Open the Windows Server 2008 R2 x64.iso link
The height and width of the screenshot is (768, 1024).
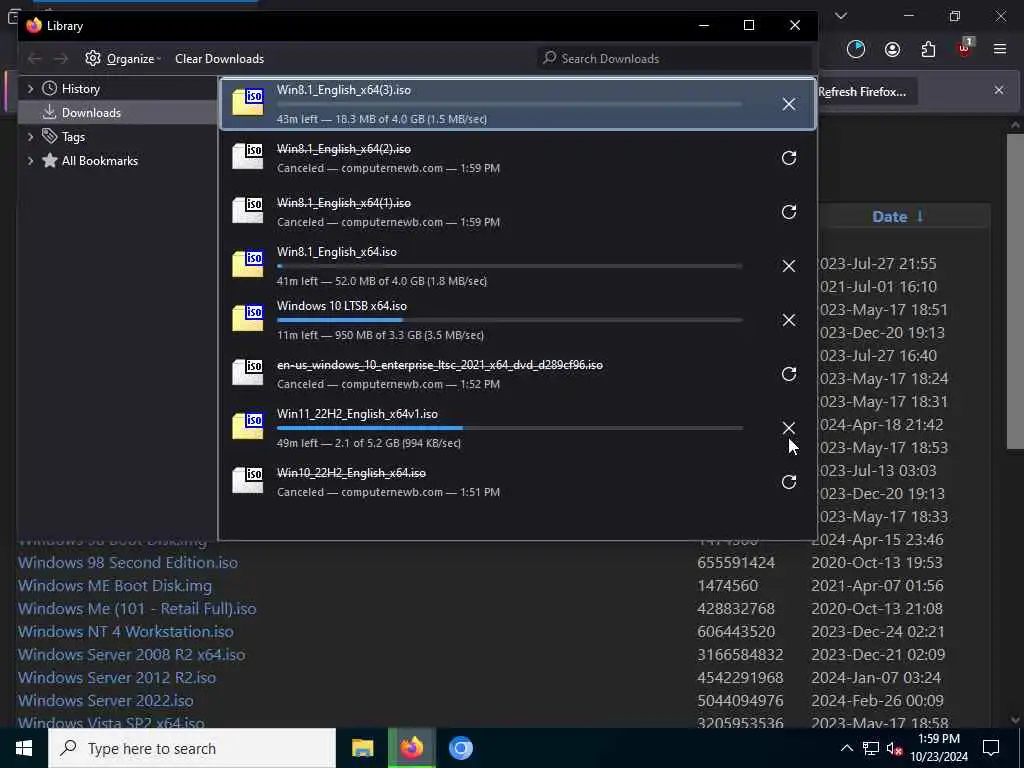(x=131, y=654)
